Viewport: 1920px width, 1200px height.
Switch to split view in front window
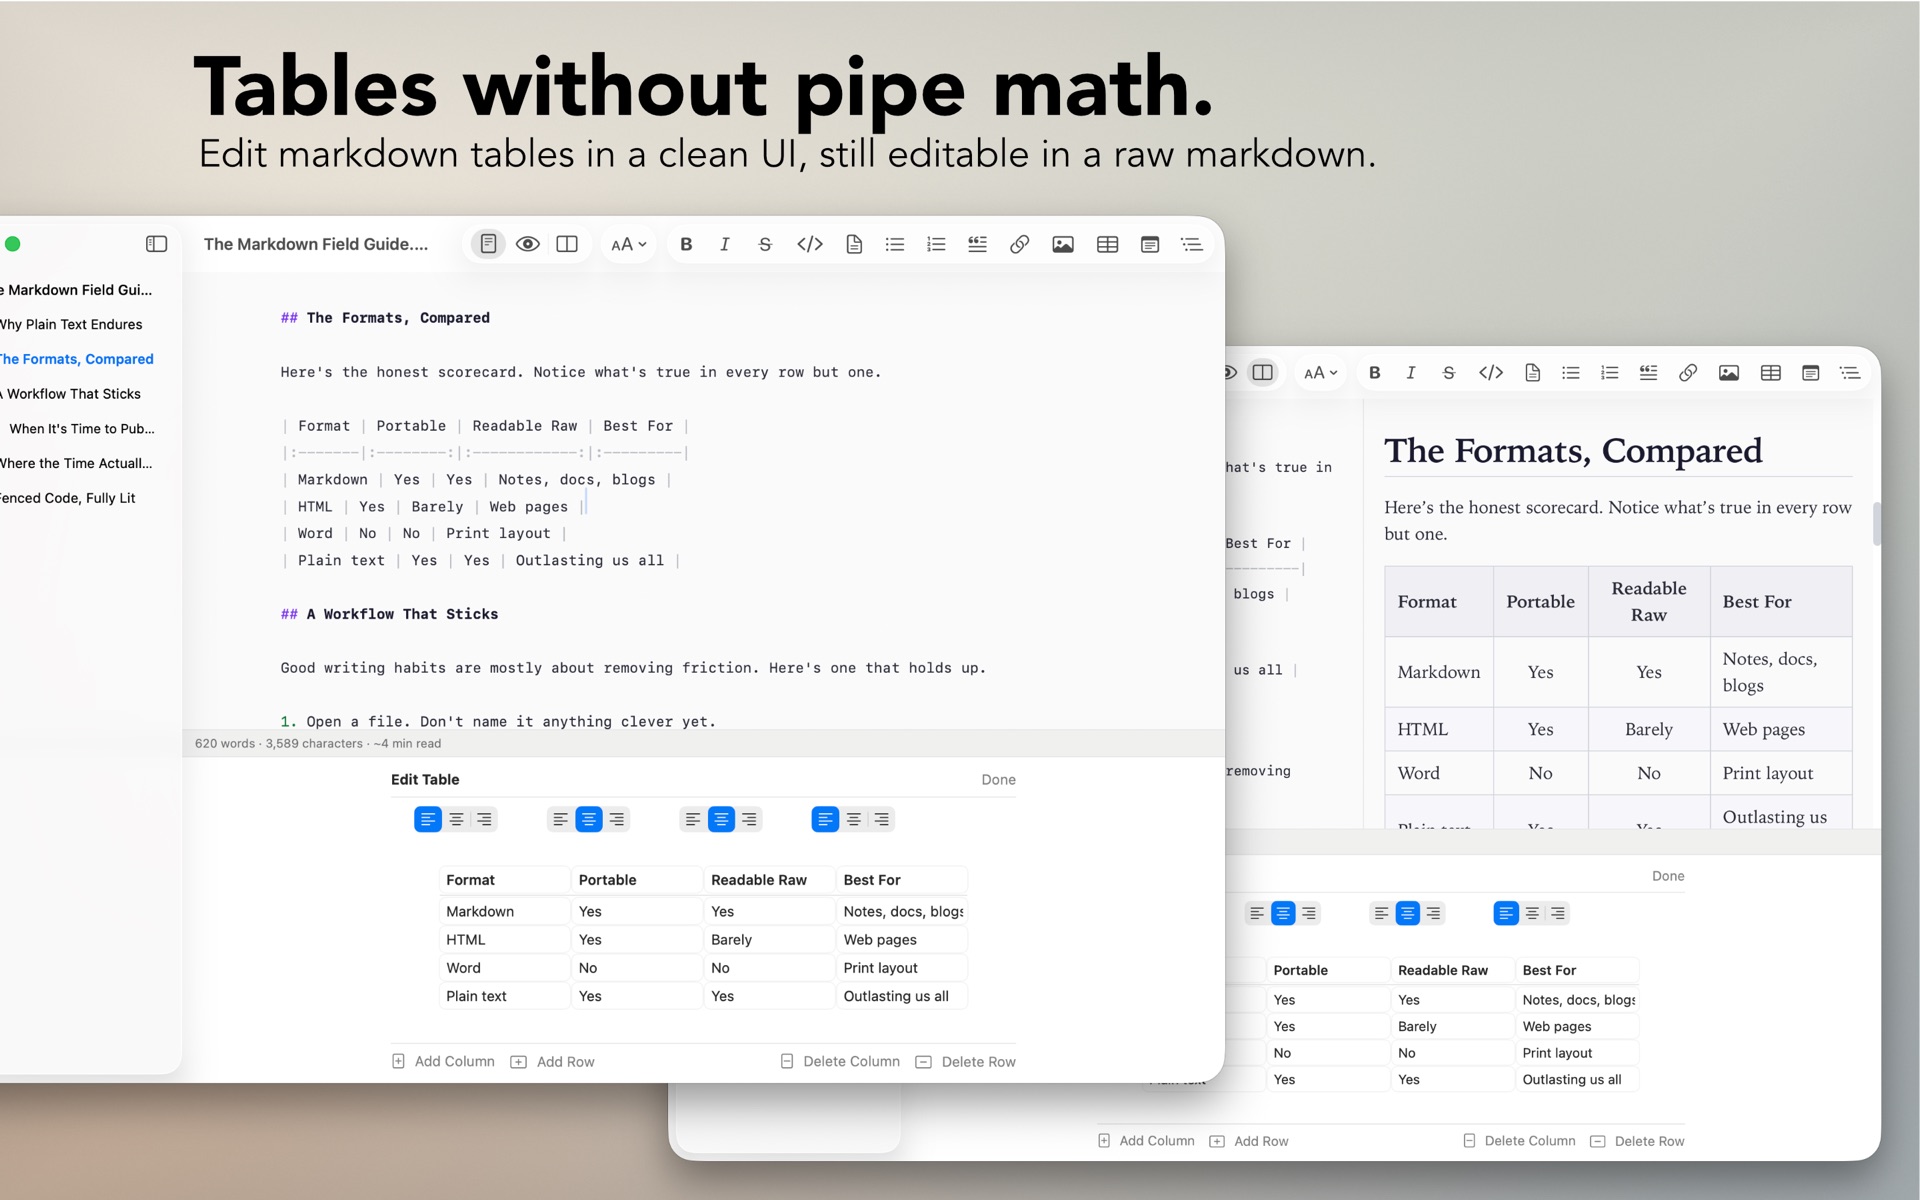pos(567,244)
